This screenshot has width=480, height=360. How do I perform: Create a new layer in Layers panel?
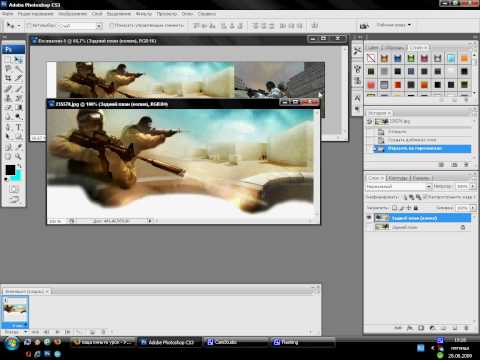pos(455,328)
